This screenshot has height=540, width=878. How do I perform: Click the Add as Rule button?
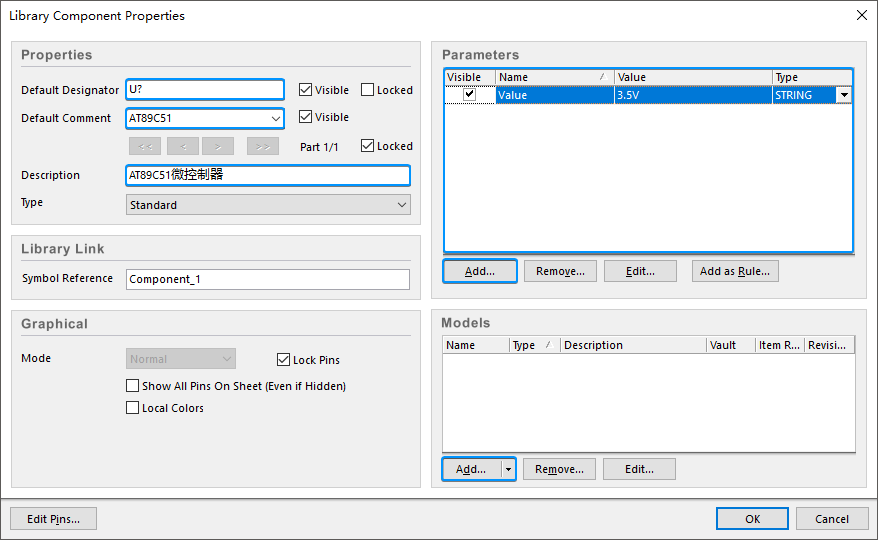(x=735, y=271)
